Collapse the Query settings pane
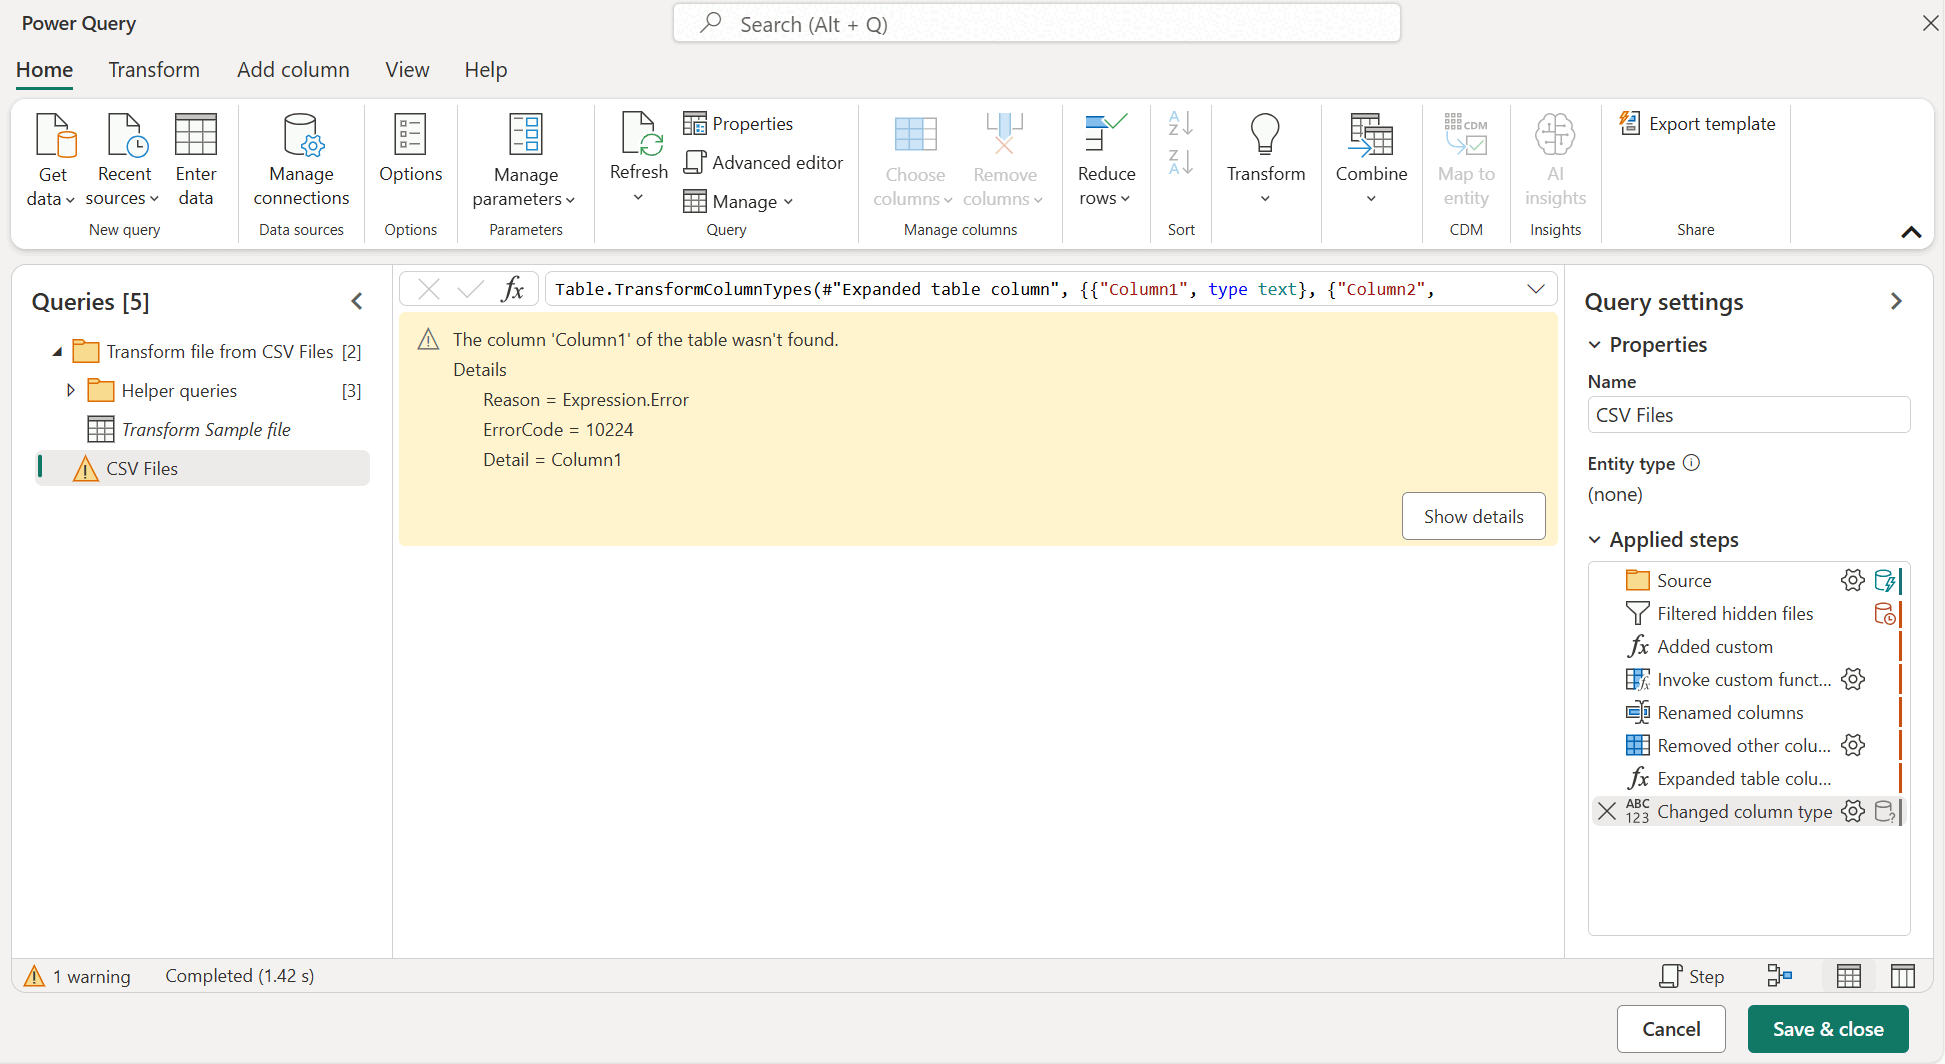Screen dimensions: 1945x1064 click(1896, 301)
